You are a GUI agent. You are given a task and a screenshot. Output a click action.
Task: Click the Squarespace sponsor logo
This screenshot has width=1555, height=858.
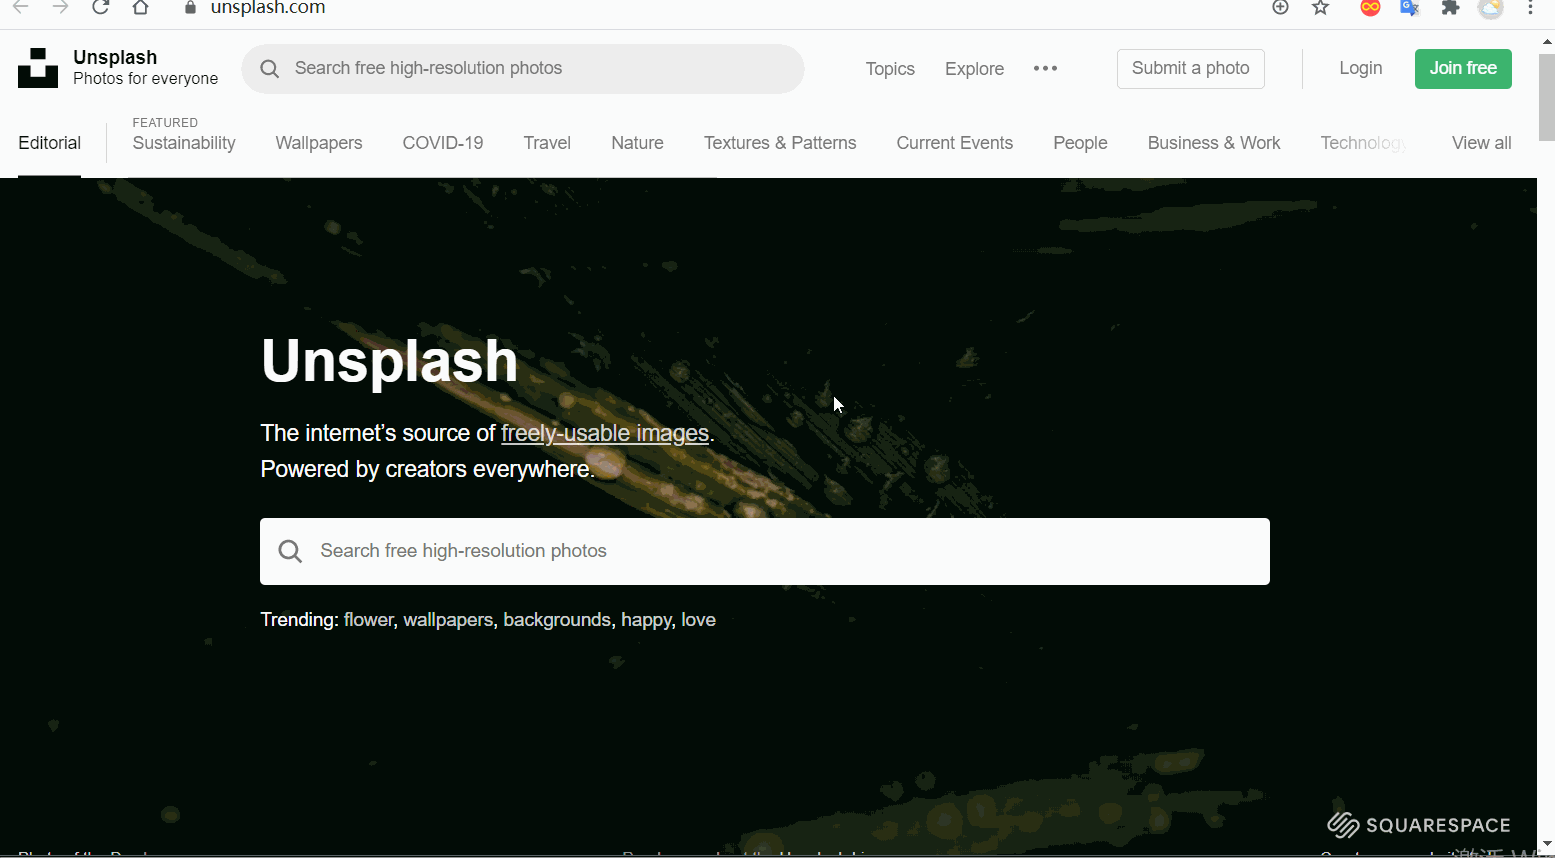pos(1419,825)
